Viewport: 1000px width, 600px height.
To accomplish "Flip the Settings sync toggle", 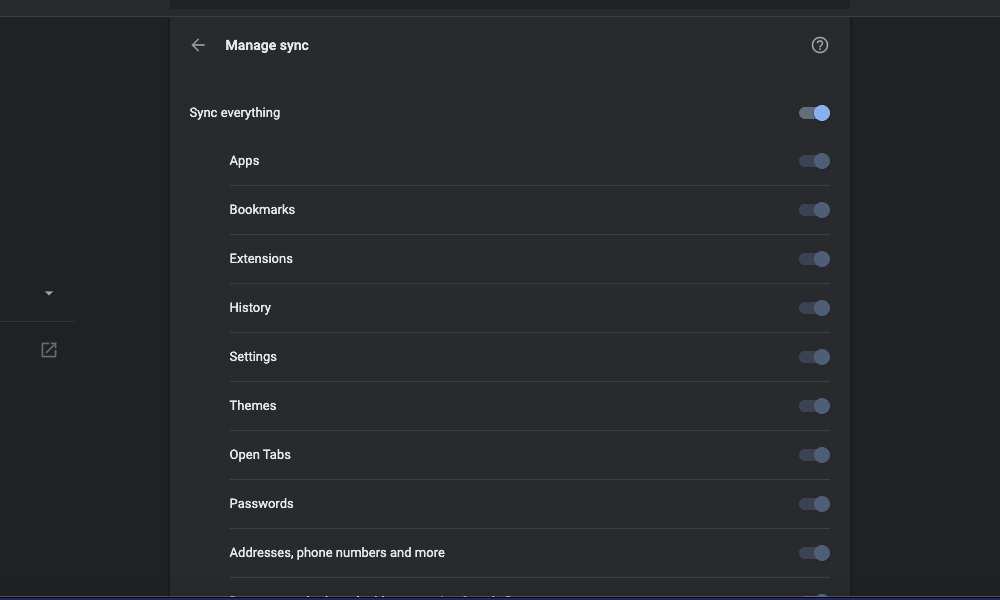I will 814,357.
